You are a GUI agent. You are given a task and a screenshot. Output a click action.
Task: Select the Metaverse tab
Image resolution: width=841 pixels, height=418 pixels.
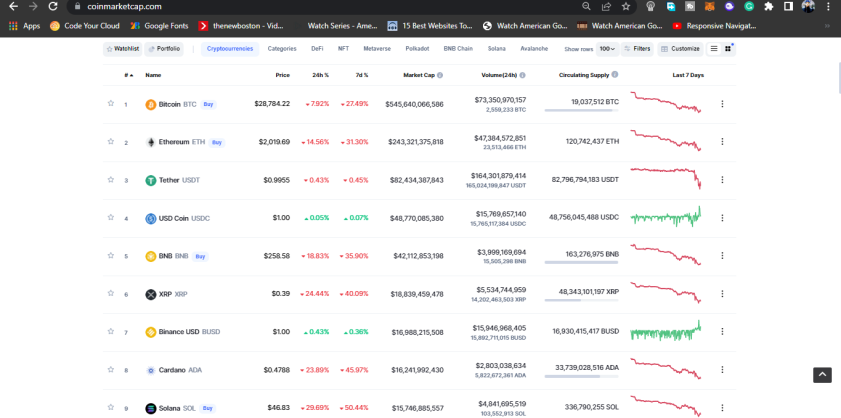coord(377,49)
